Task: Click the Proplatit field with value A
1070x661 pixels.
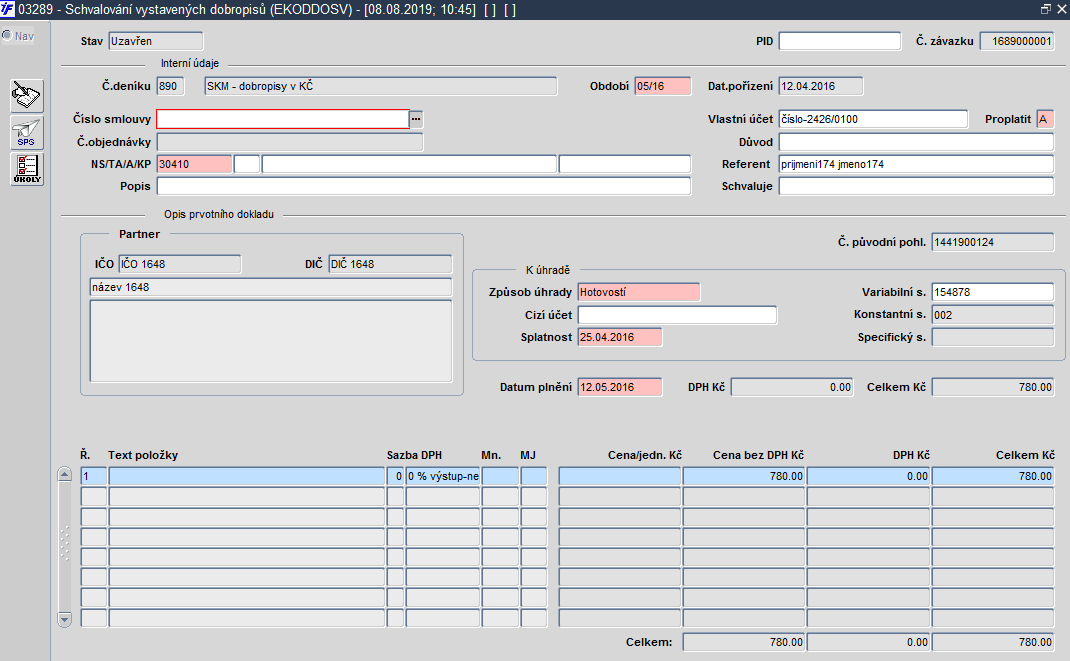Action: tap(1045, 119)
